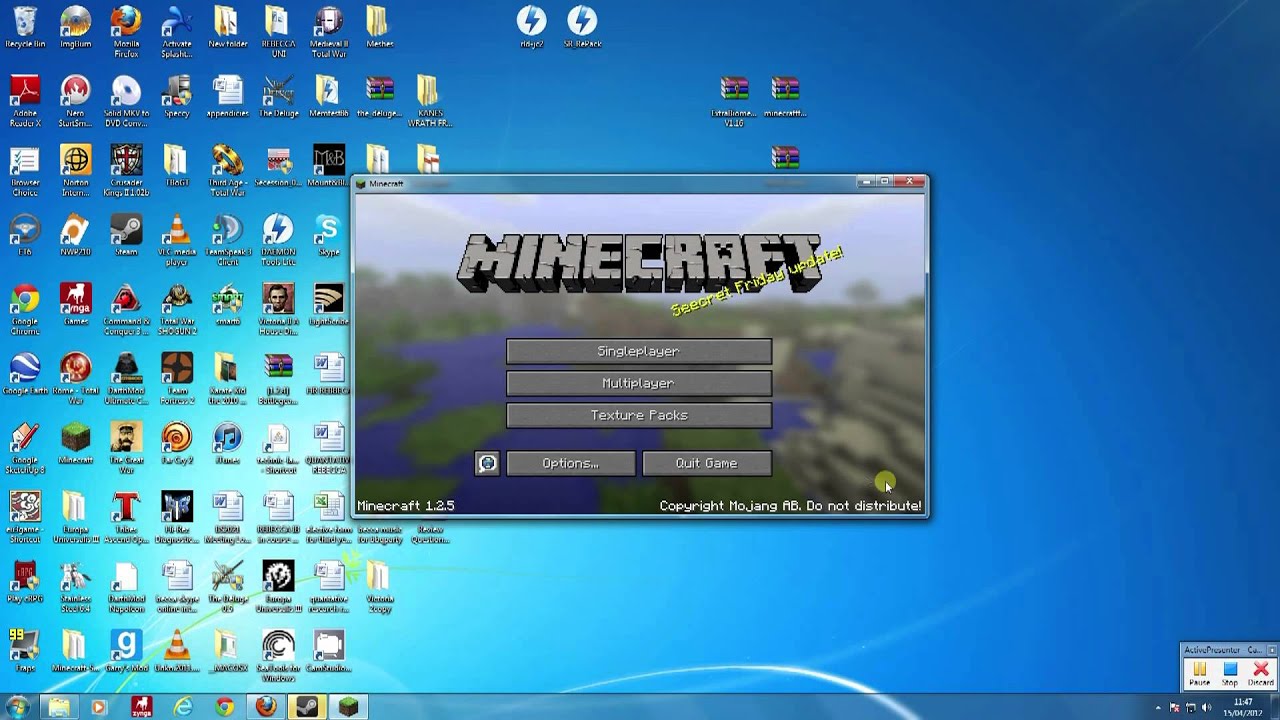Select the minecraft RAR archive on desktop

(785, 97)
